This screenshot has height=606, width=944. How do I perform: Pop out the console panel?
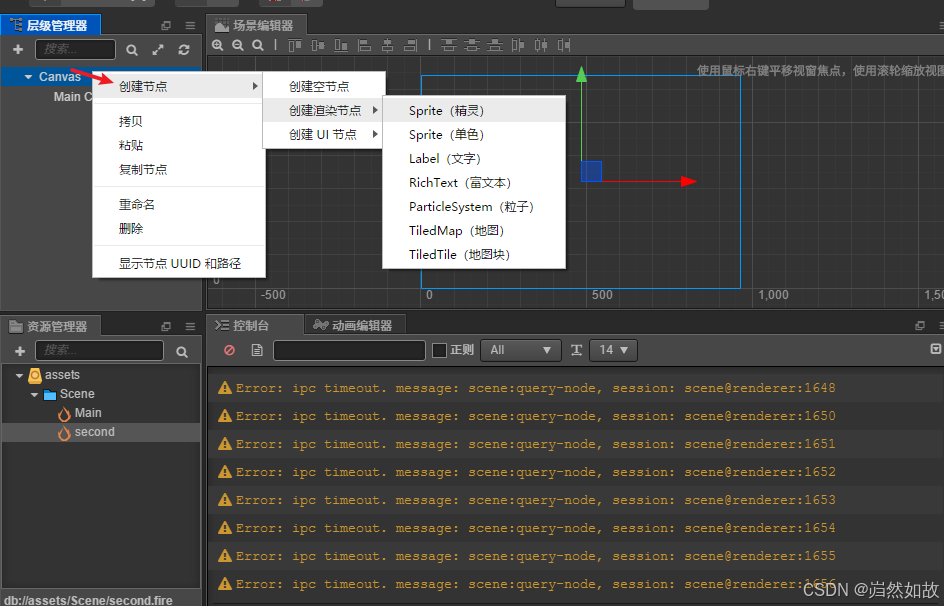pos(920,326)
